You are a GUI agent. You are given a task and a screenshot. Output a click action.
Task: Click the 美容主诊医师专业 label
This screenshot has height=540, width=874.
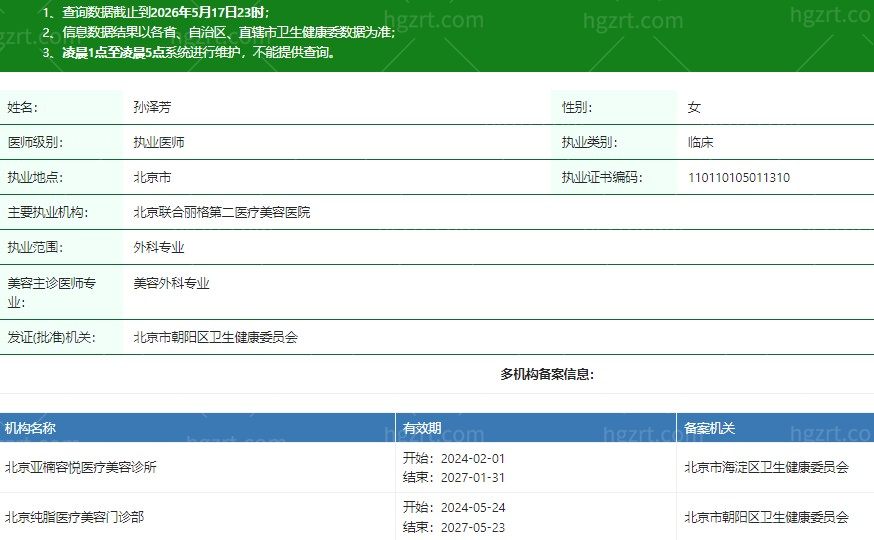(51, 293)
